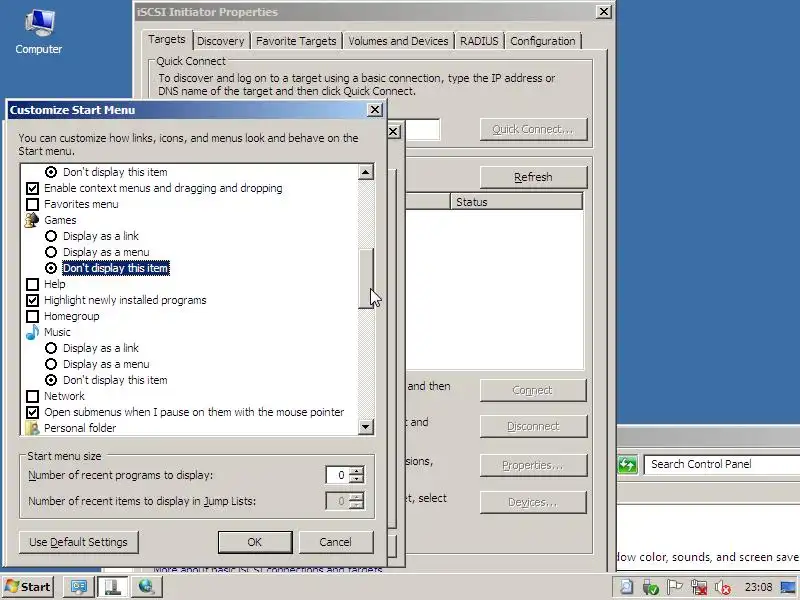This screenshot has height=600, width=800.
Task: Select Music Don't display this item
Action: coord(51,380)
